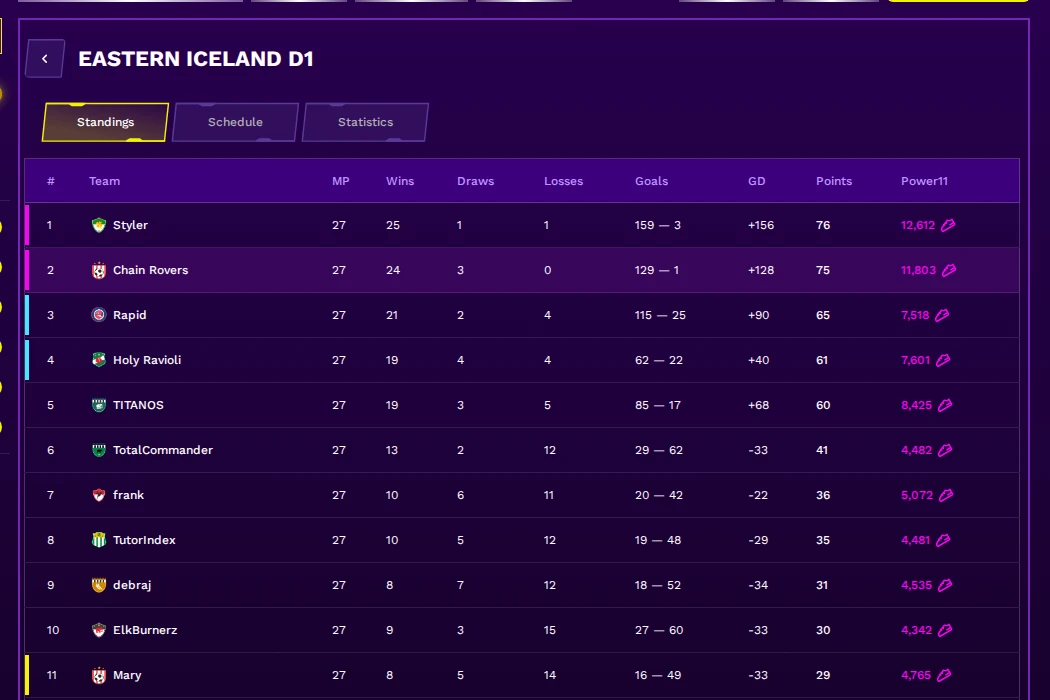Screen dimensions: 1050x700
Task: Click the goals cell 85 — 17
Action: click(658, 405)
